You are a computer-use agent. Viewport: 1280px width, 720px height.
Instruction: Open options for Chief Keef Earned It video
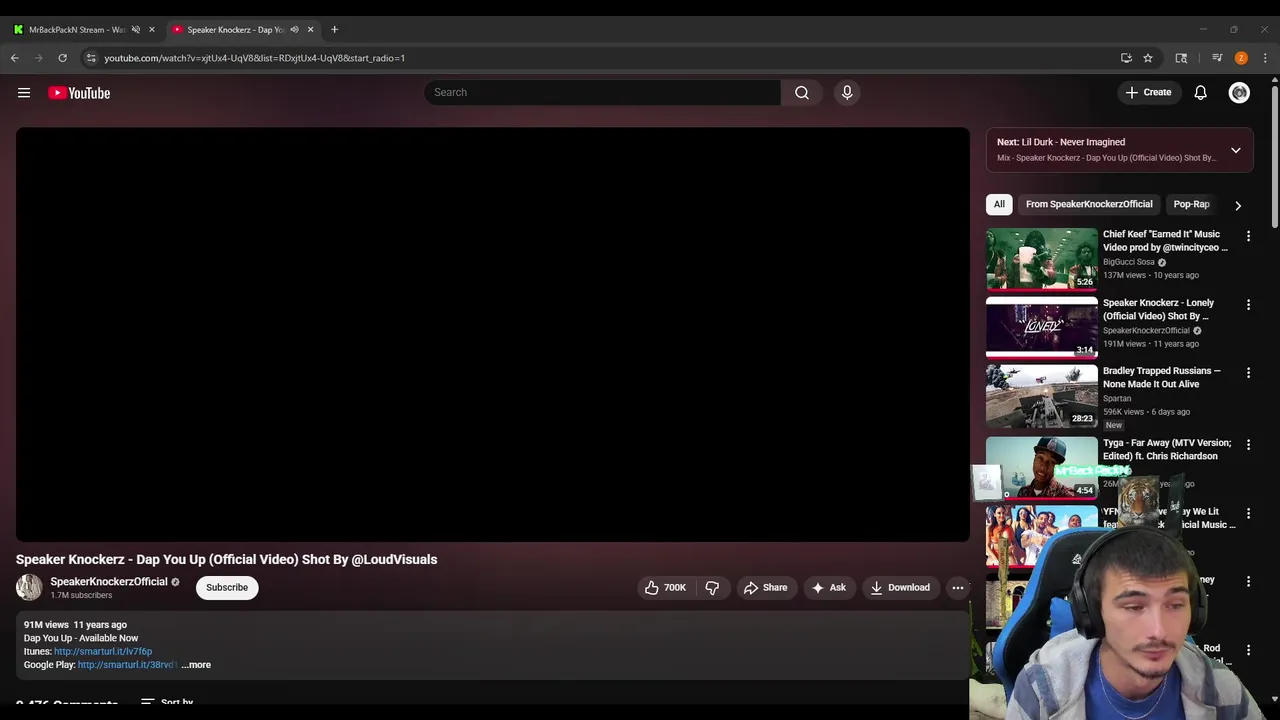tap(1248, 236)
